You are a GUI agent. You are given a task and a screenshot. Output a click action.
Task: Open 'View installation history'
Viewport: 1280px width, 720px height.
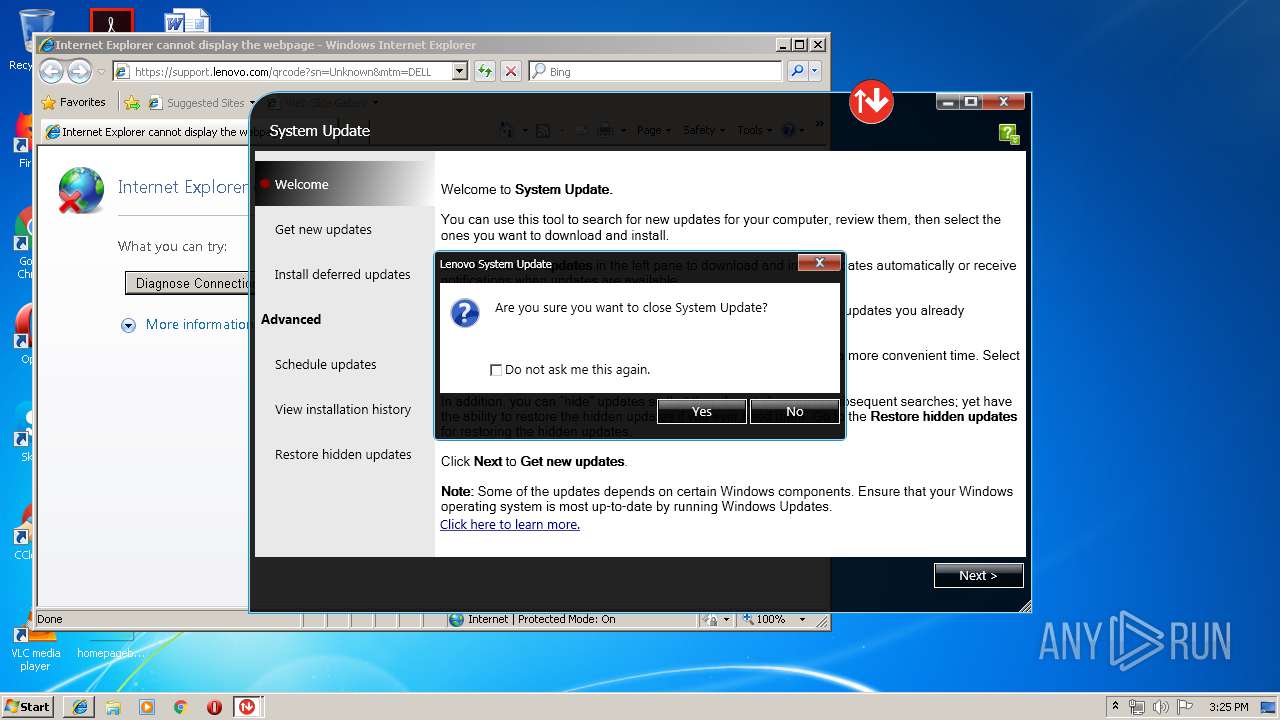[345, 409]
